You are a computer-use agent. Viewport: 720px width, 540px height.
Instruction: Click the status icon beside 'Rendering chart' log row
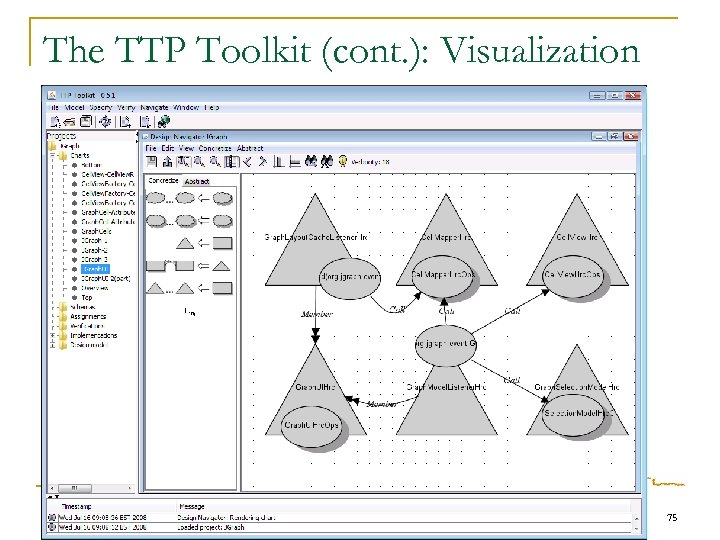click(x=52, y=518)
